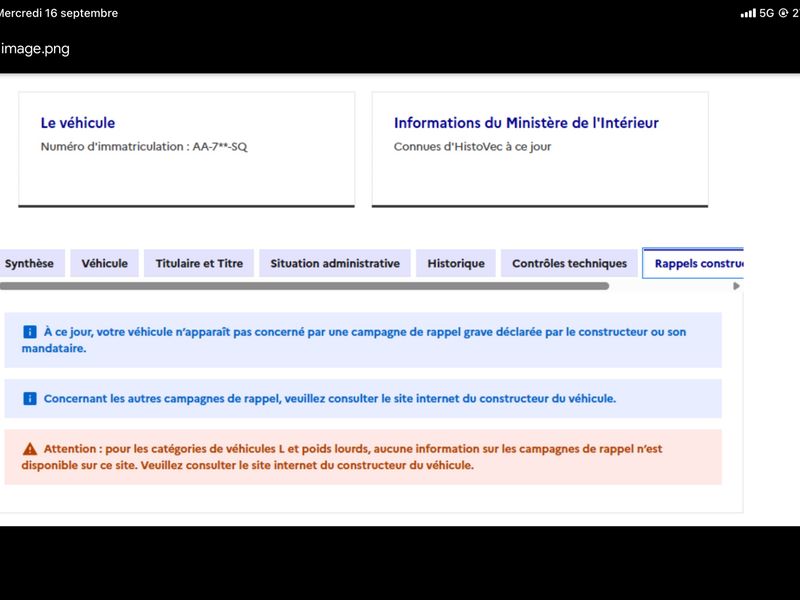Go to the Historique tab
The height and width of the screenshot is (600, 800).
[456, 263]
